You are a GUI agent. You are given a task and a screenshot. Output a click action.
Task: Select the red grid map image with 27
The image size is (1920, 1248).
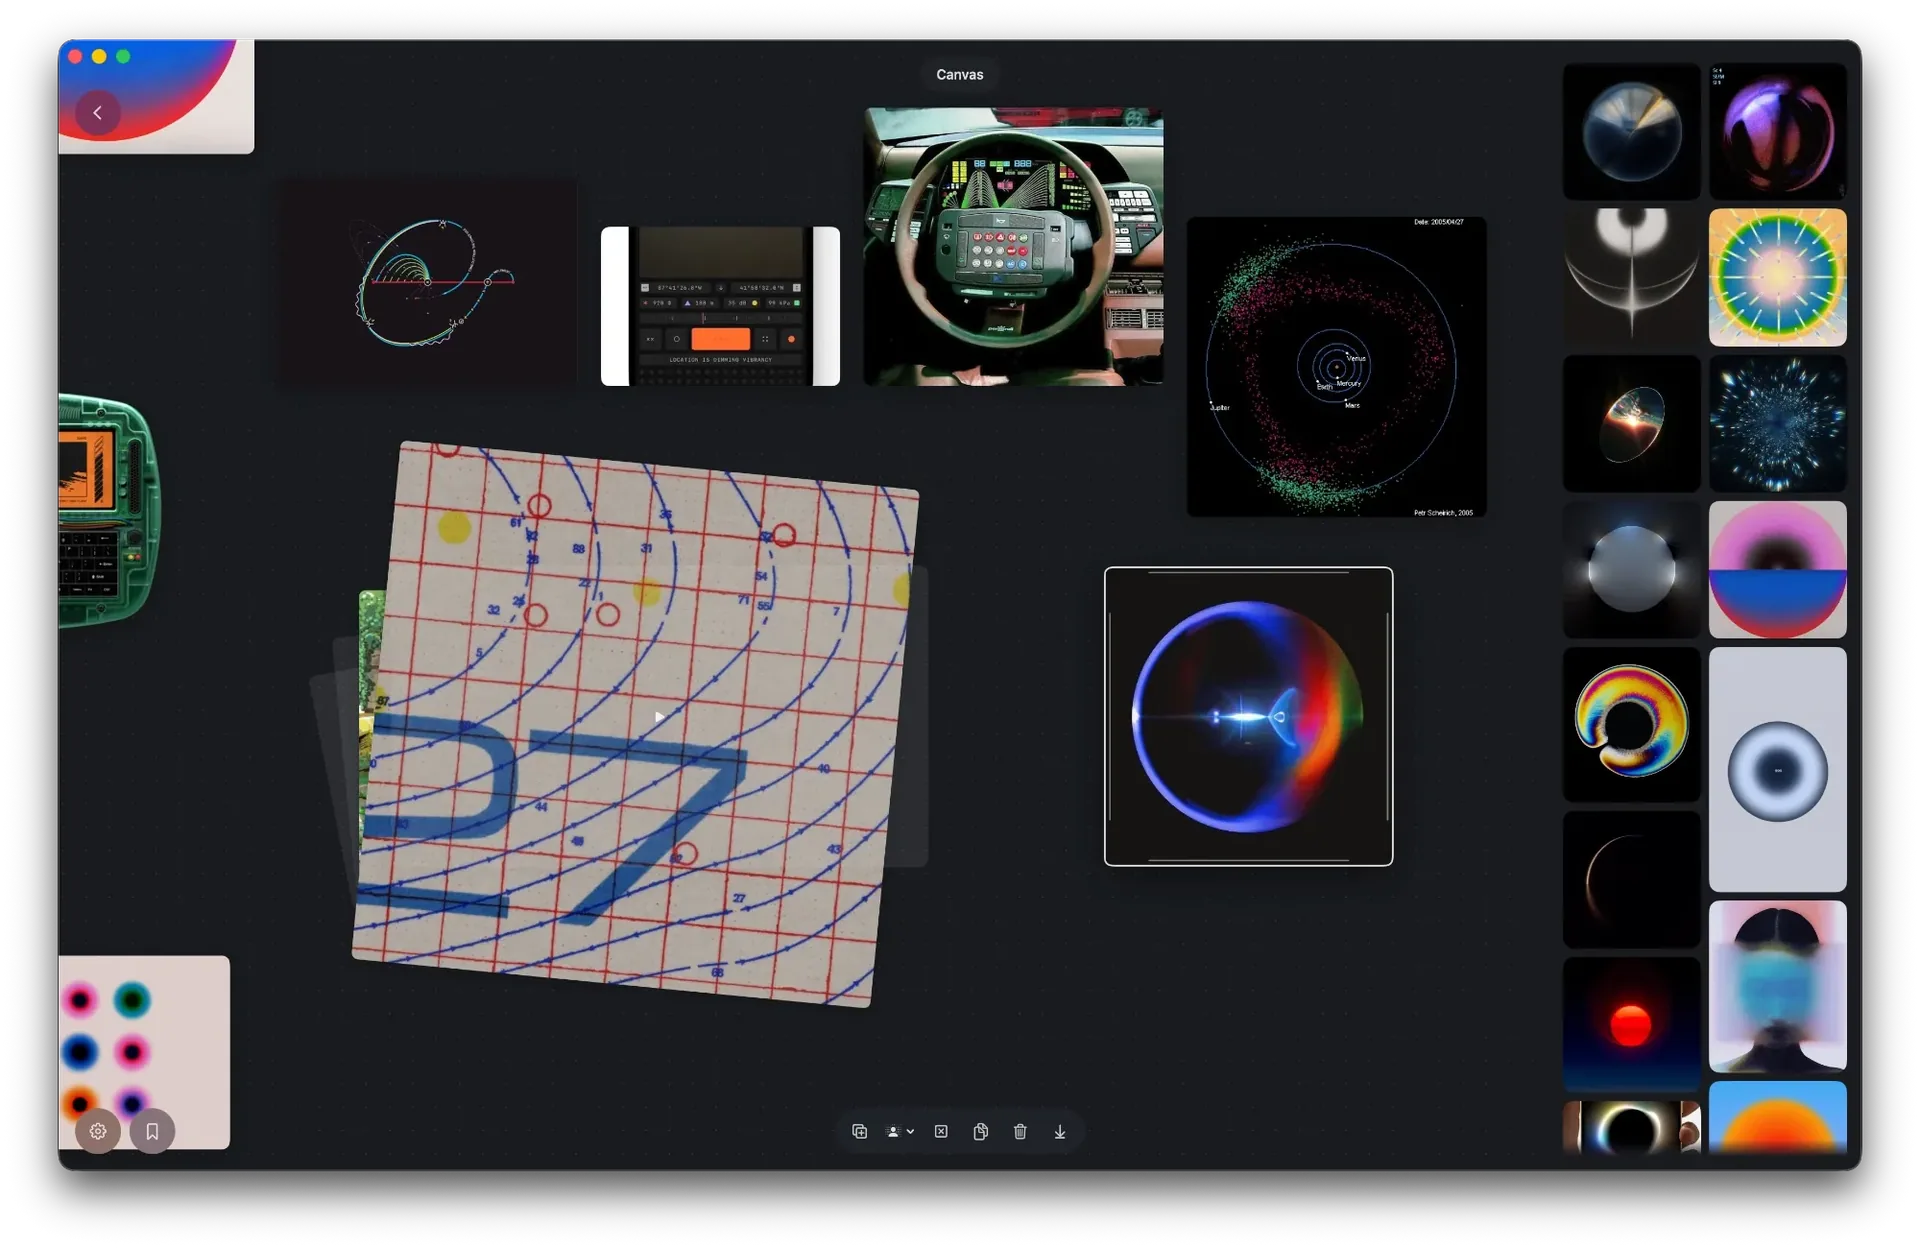(636, 724)
